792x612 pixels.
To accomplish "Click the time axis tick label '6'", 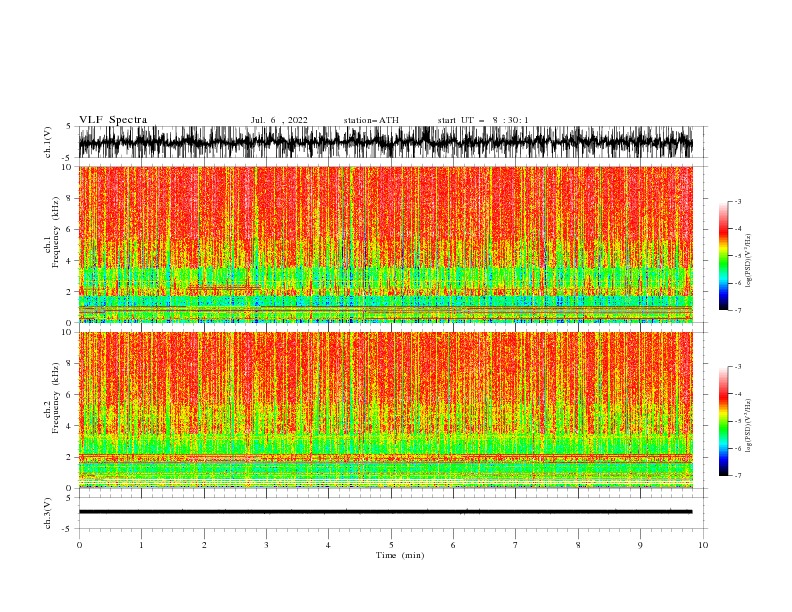I will click(x=453, y=545).
